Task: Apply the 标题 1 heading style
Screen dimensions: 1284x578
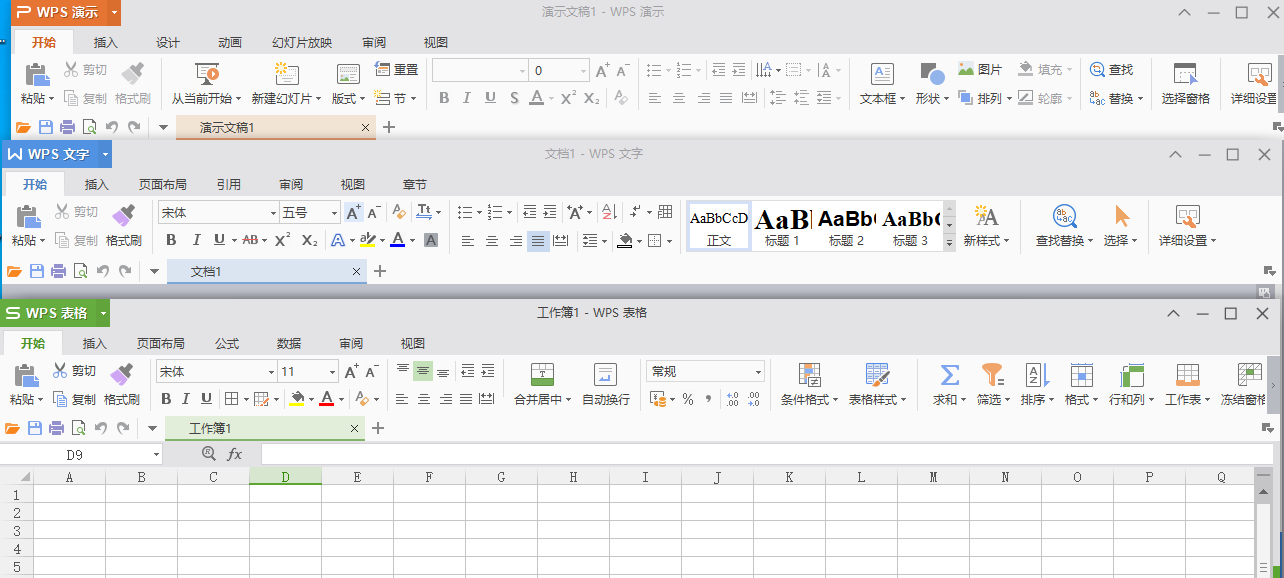Action: point(782,226)
